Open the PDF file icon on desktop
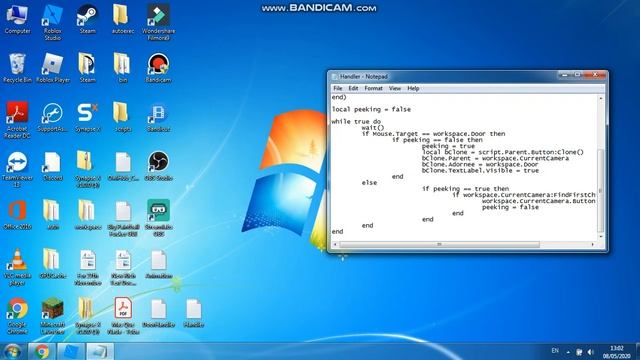This screenshot has width=640, height=360. point(122,316)
